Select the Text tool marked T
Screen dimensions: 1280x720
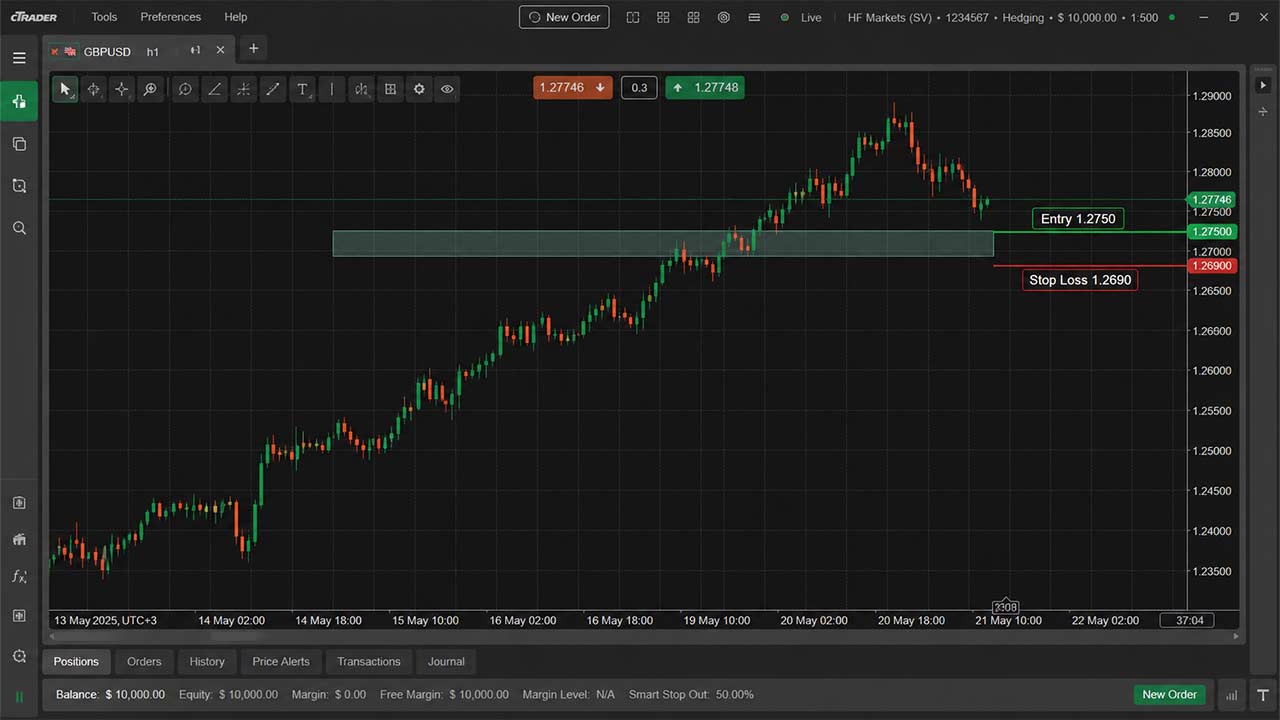(x=302, y=89)
